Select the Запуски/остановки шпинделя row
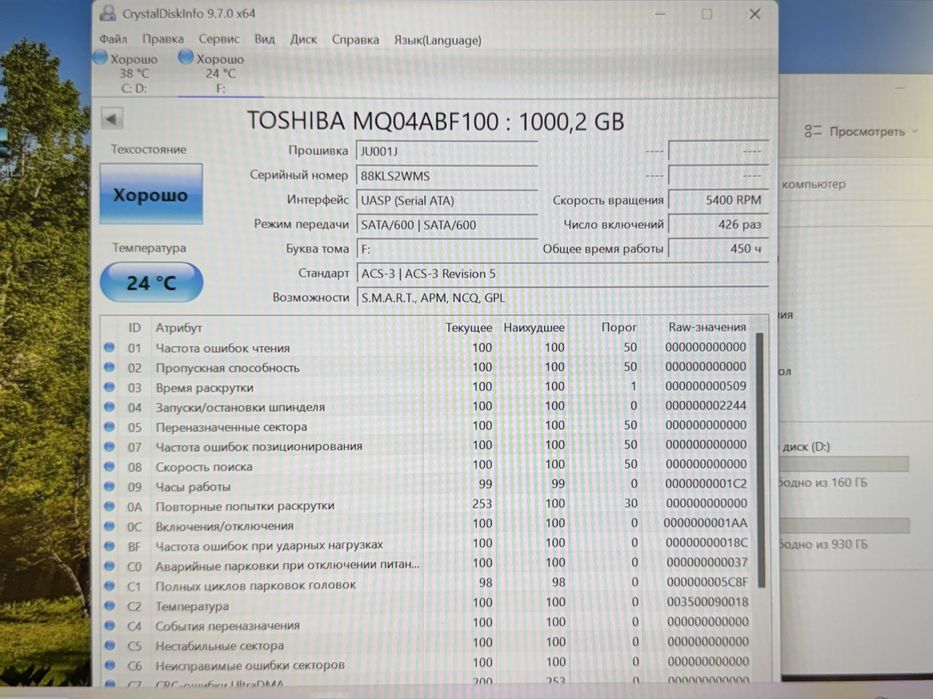This screenshot has height=699, width=933. (x=427, y=407)
